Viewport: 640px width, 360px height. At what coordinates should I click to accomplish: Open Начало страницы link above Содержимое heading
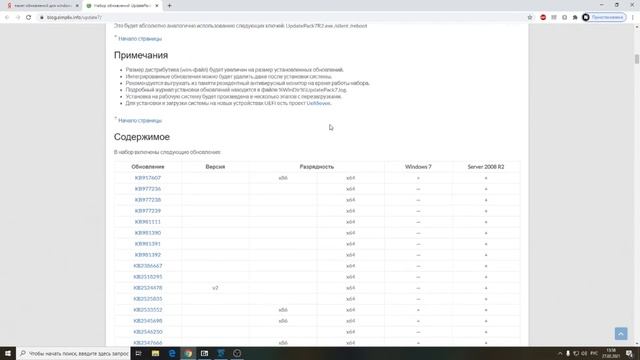(140, 121)
